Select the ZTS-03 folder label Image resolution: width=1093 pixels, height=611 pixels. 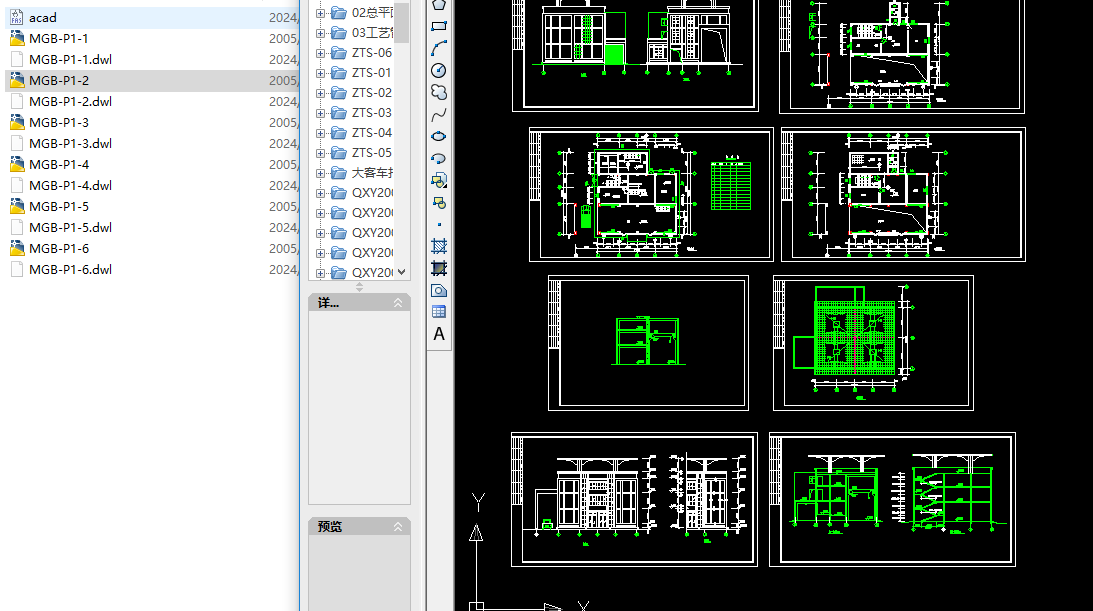click(x=372, y=113)
